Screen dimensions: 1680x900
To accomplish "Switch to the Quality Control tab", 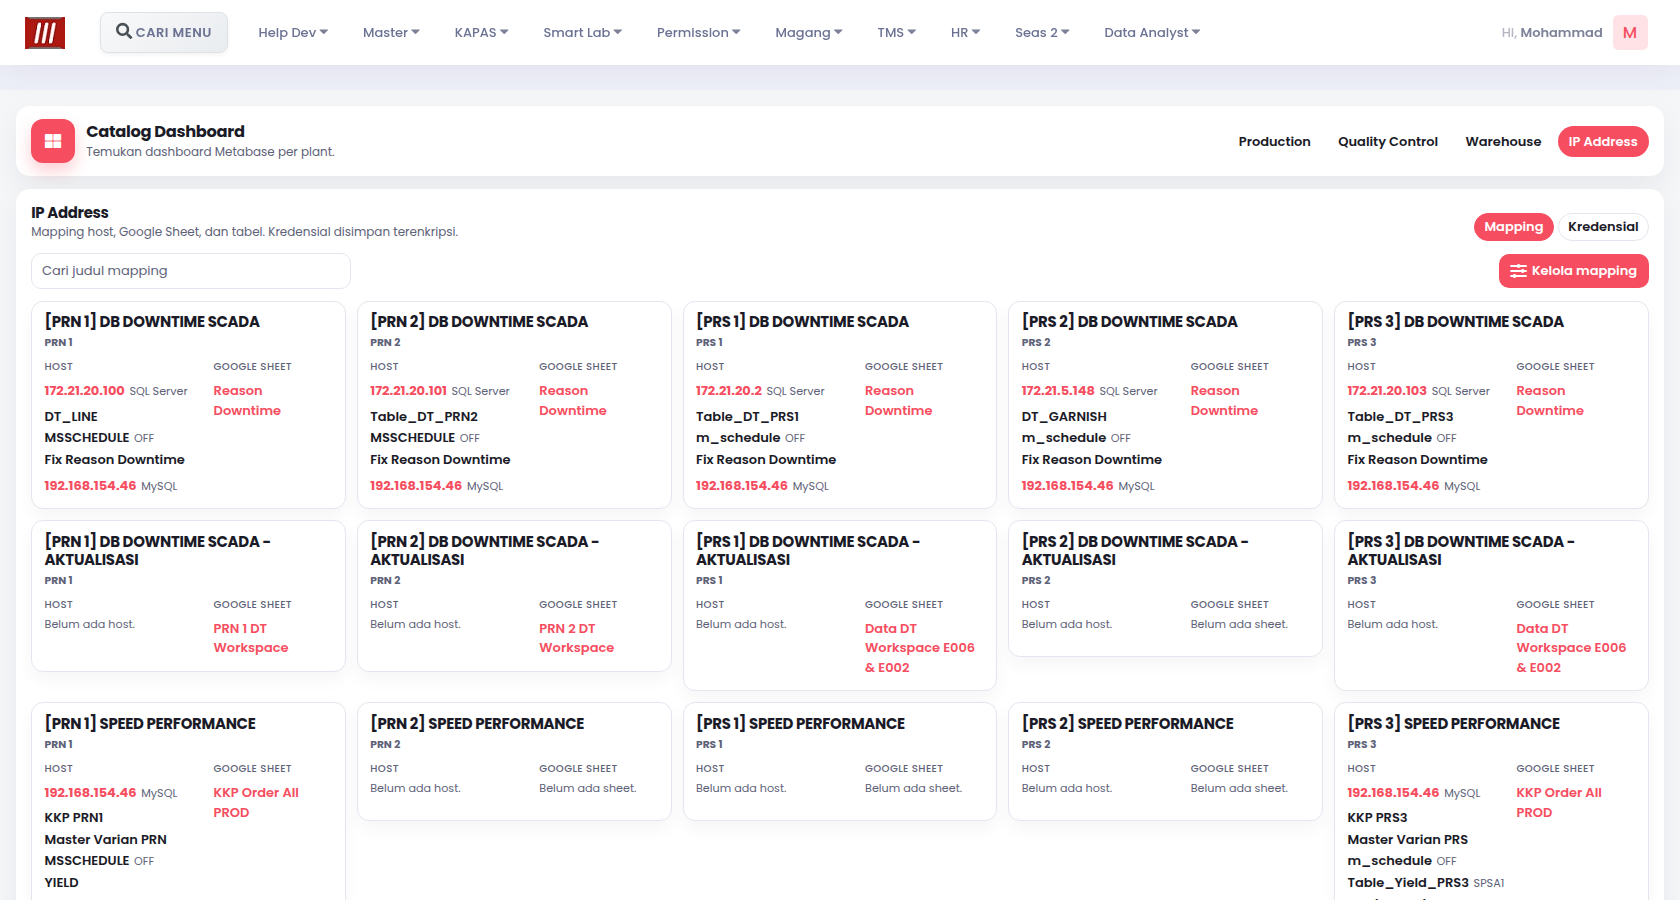I will pyautogui.click(x=1388, y=142).
